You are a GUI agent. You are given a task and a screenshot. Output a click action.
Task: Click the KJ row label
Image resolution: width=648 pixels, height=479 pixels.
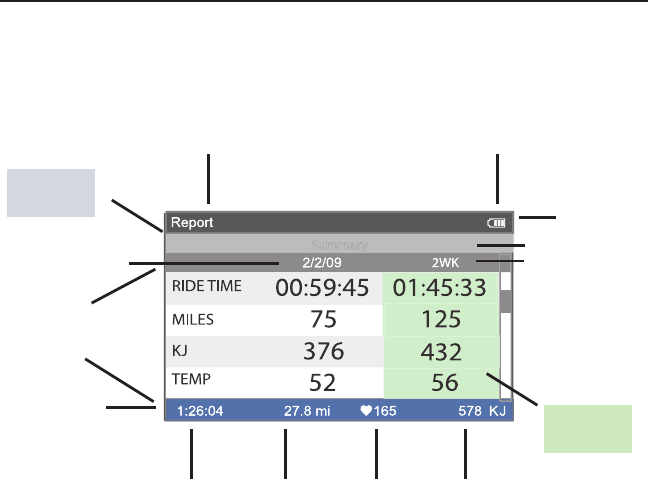coord(180,351)
